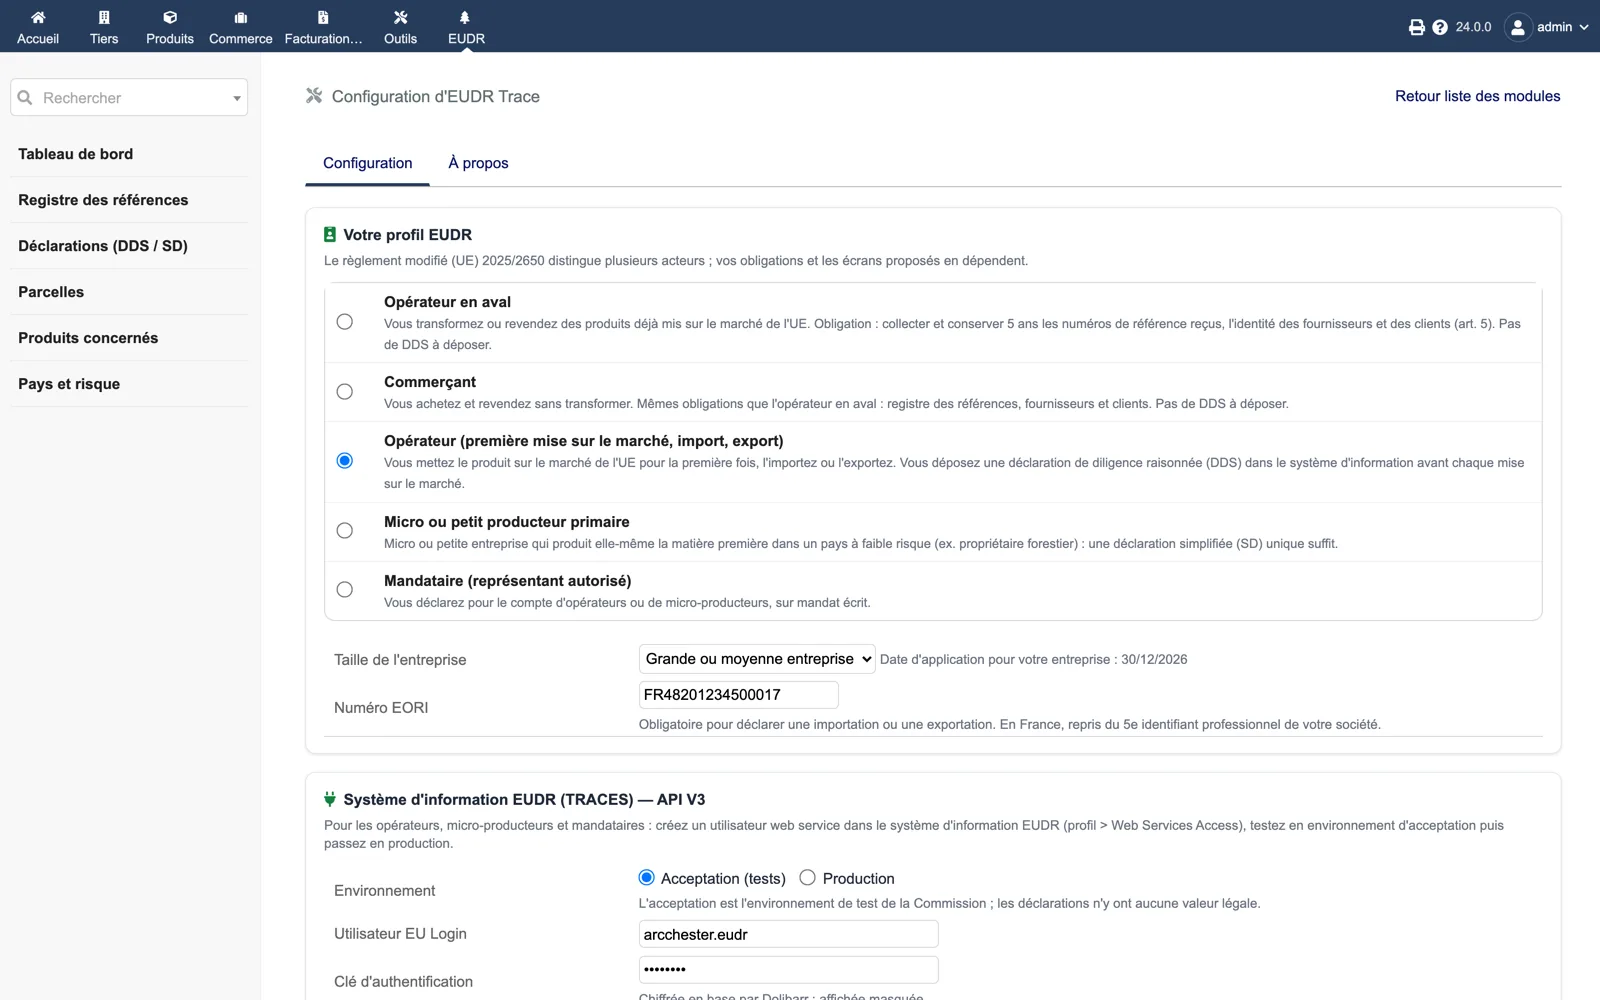The image size is (1600, 1000).
Task: Choose Mandataire (représentant autorisé) radio
Action: [x=344, y=590]
